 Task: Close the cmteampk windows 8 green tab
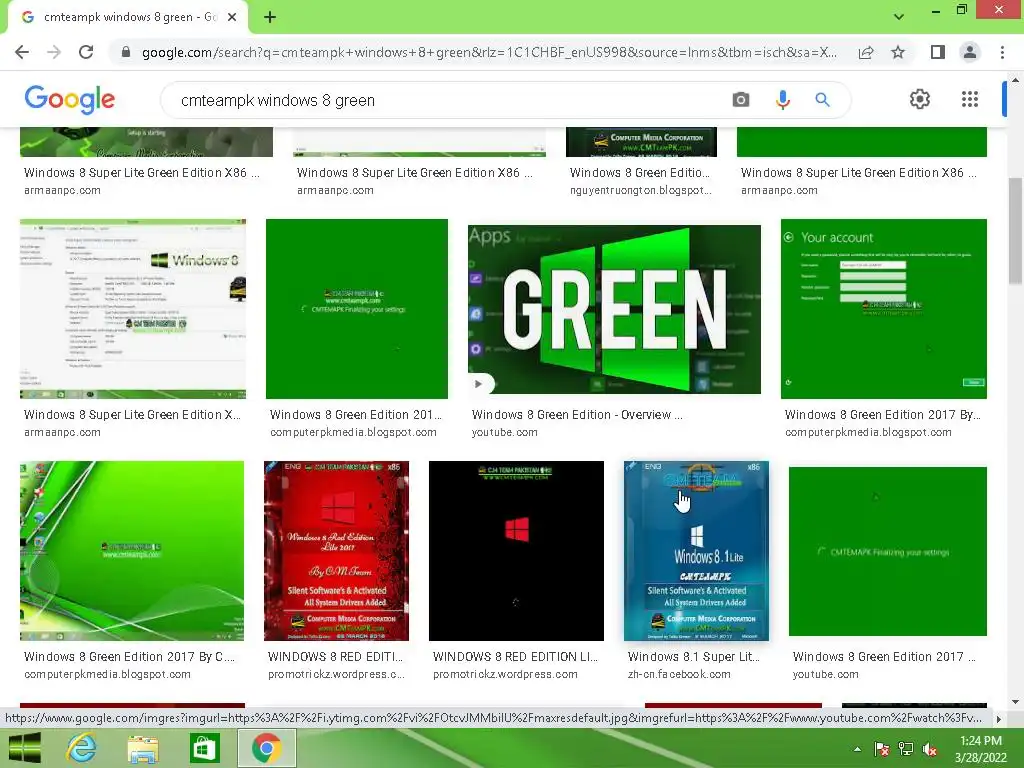232,17
